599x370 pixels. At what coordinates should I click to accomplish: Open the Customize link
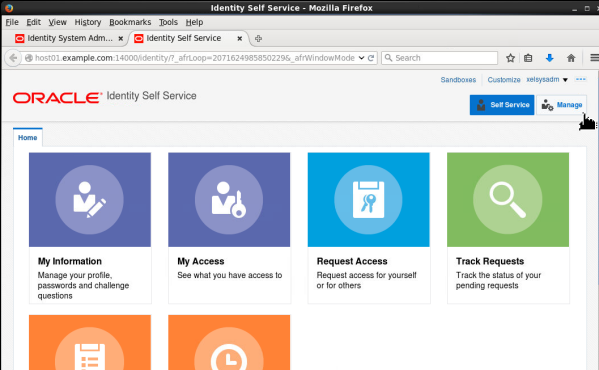click(503, 80)
